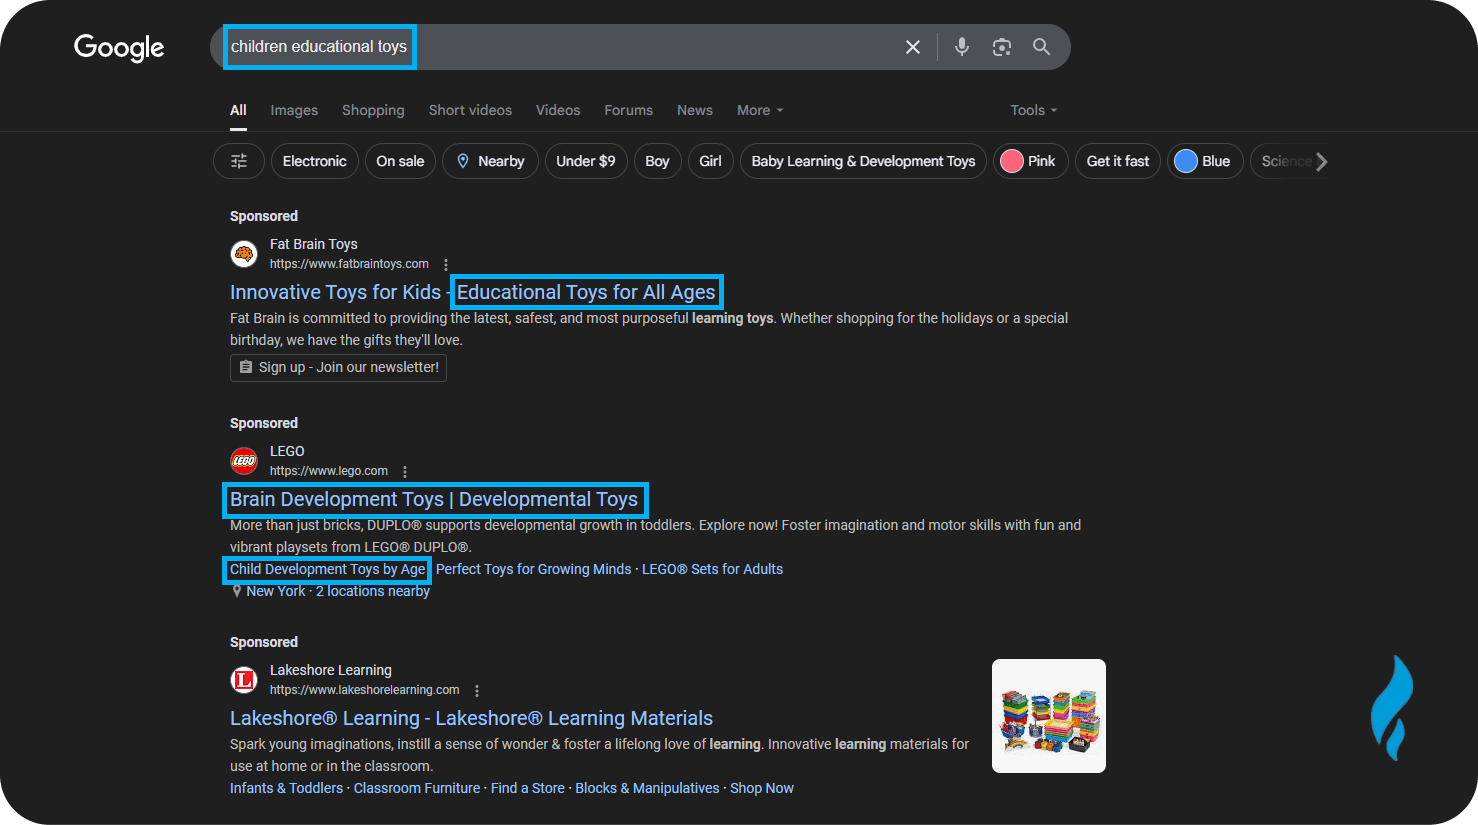Click the Find a Store sitelink
Viewport: 1478px width, 825px height.
[528, 788]
